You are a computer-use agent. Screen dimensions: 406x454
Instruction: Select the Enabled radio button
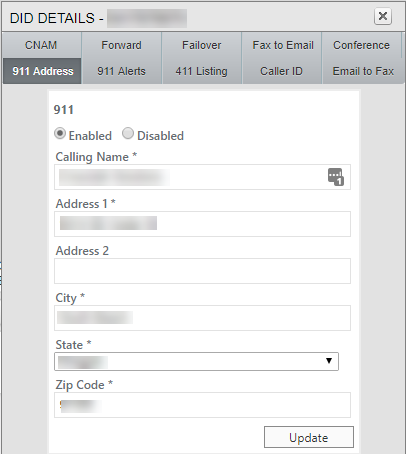click(60, 134)
